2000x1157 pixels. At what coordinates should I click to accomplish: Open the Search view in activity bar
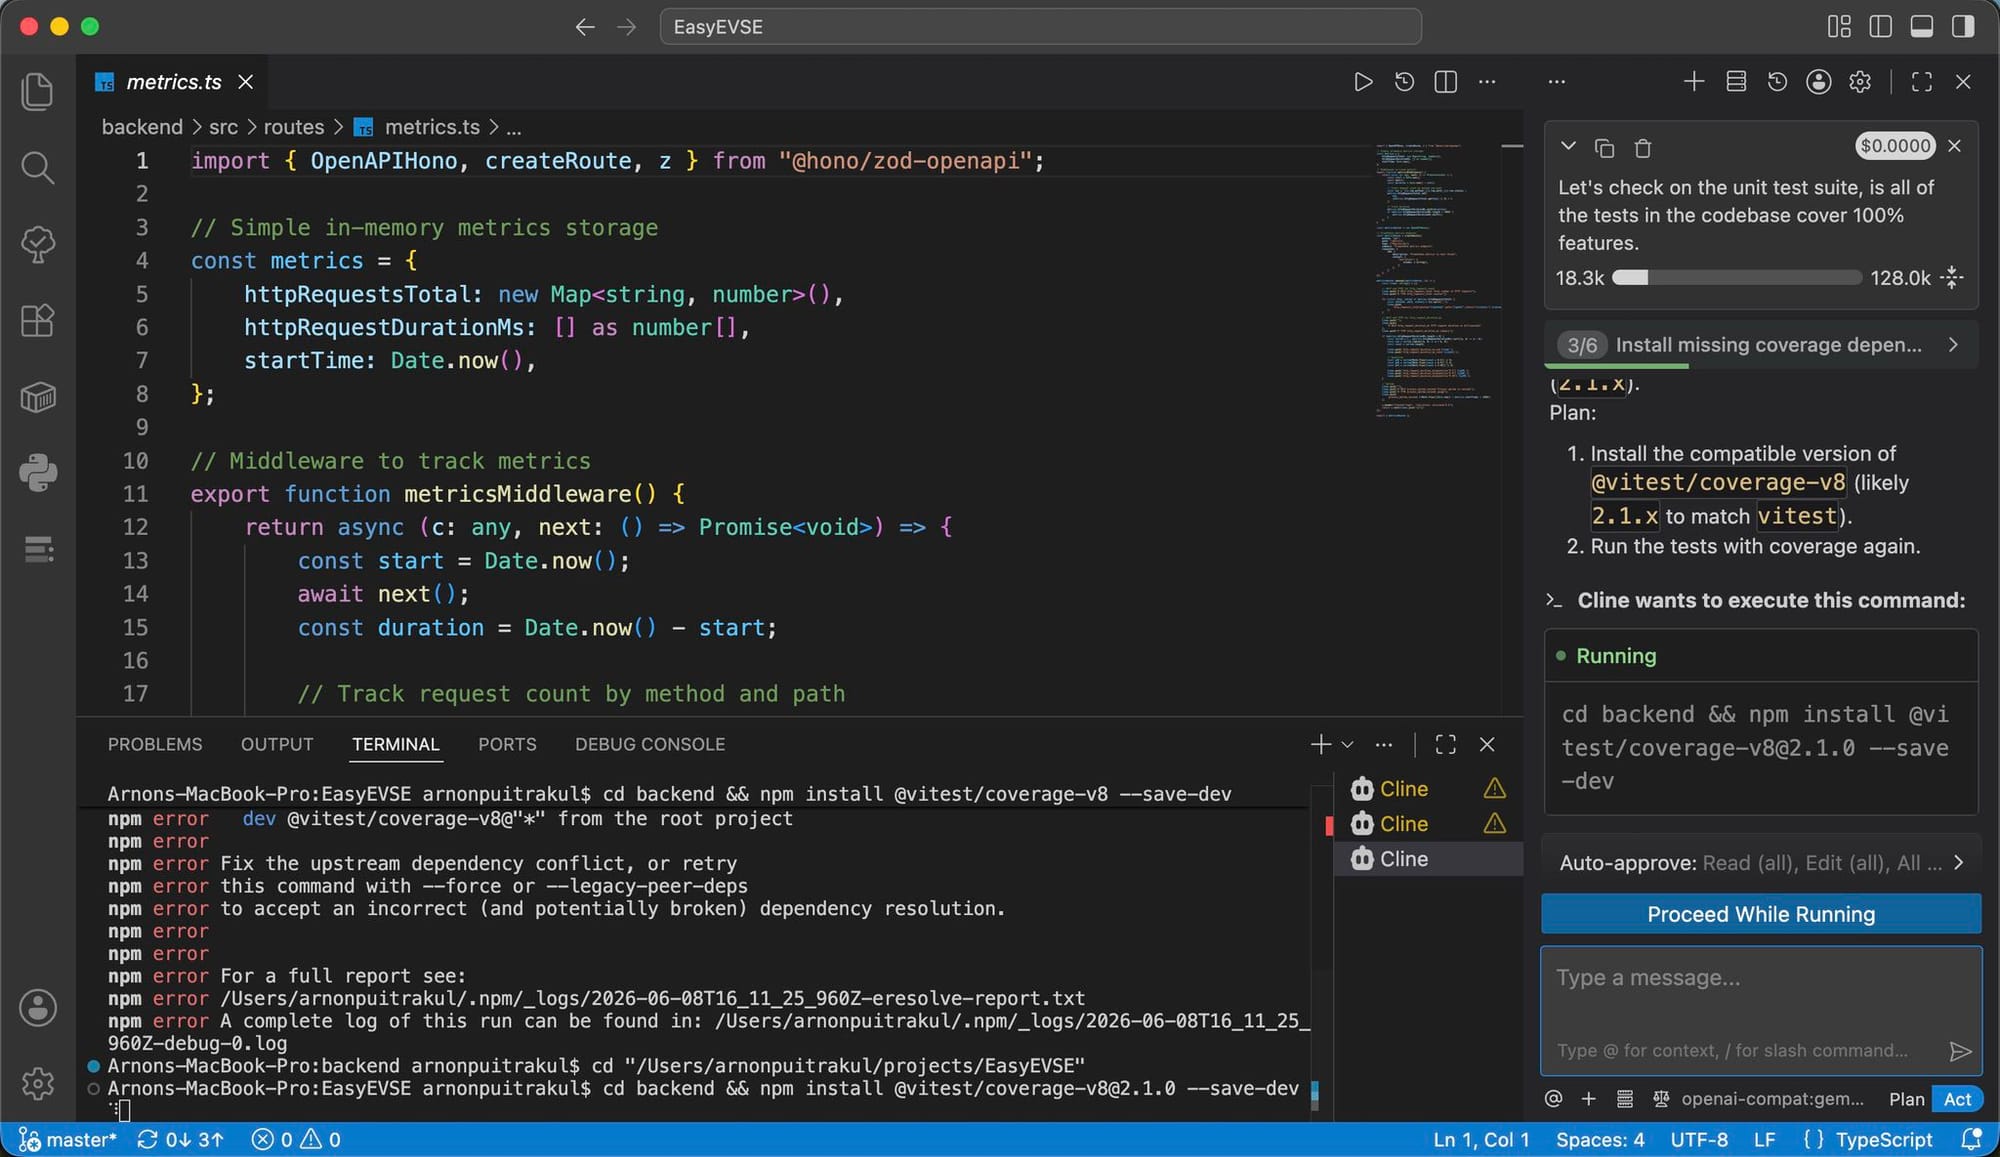pyautogui.click(x=37, y=167)
